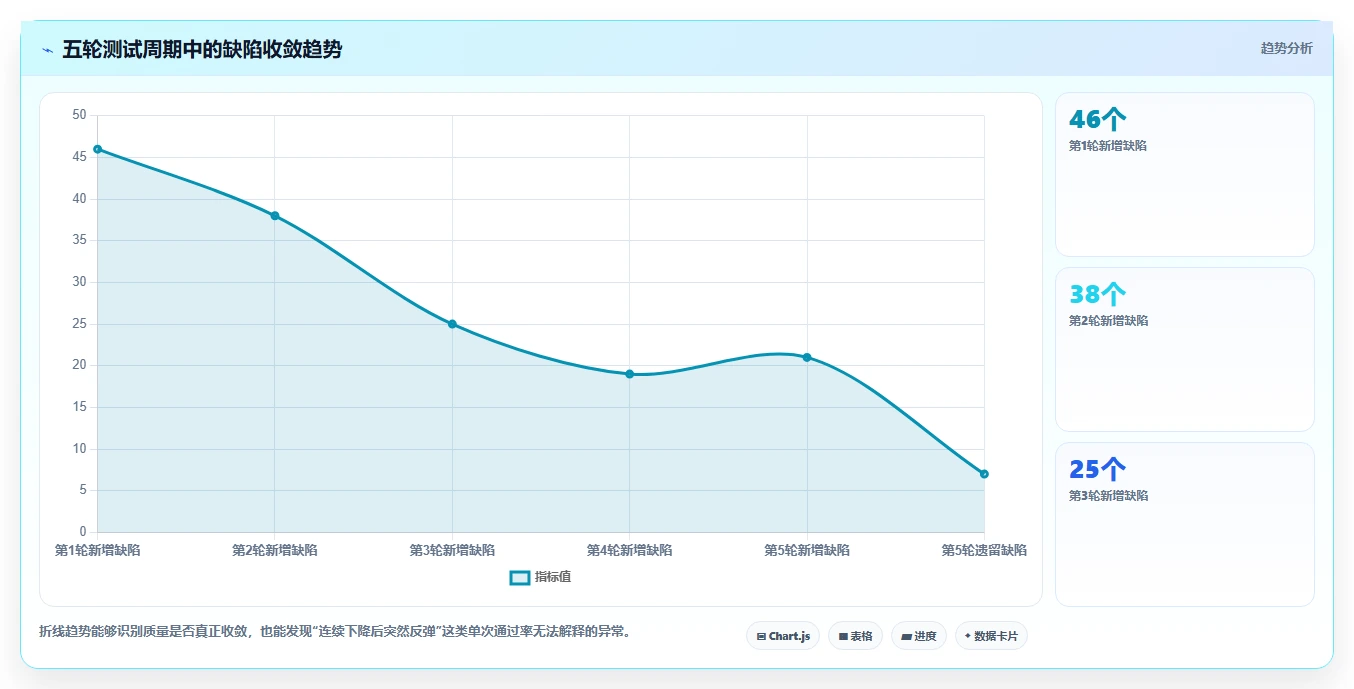This screenshot has height=689, width=1354.
Task: Click the data point for 第5轮新增缺陷
Action: click(807, 357)
